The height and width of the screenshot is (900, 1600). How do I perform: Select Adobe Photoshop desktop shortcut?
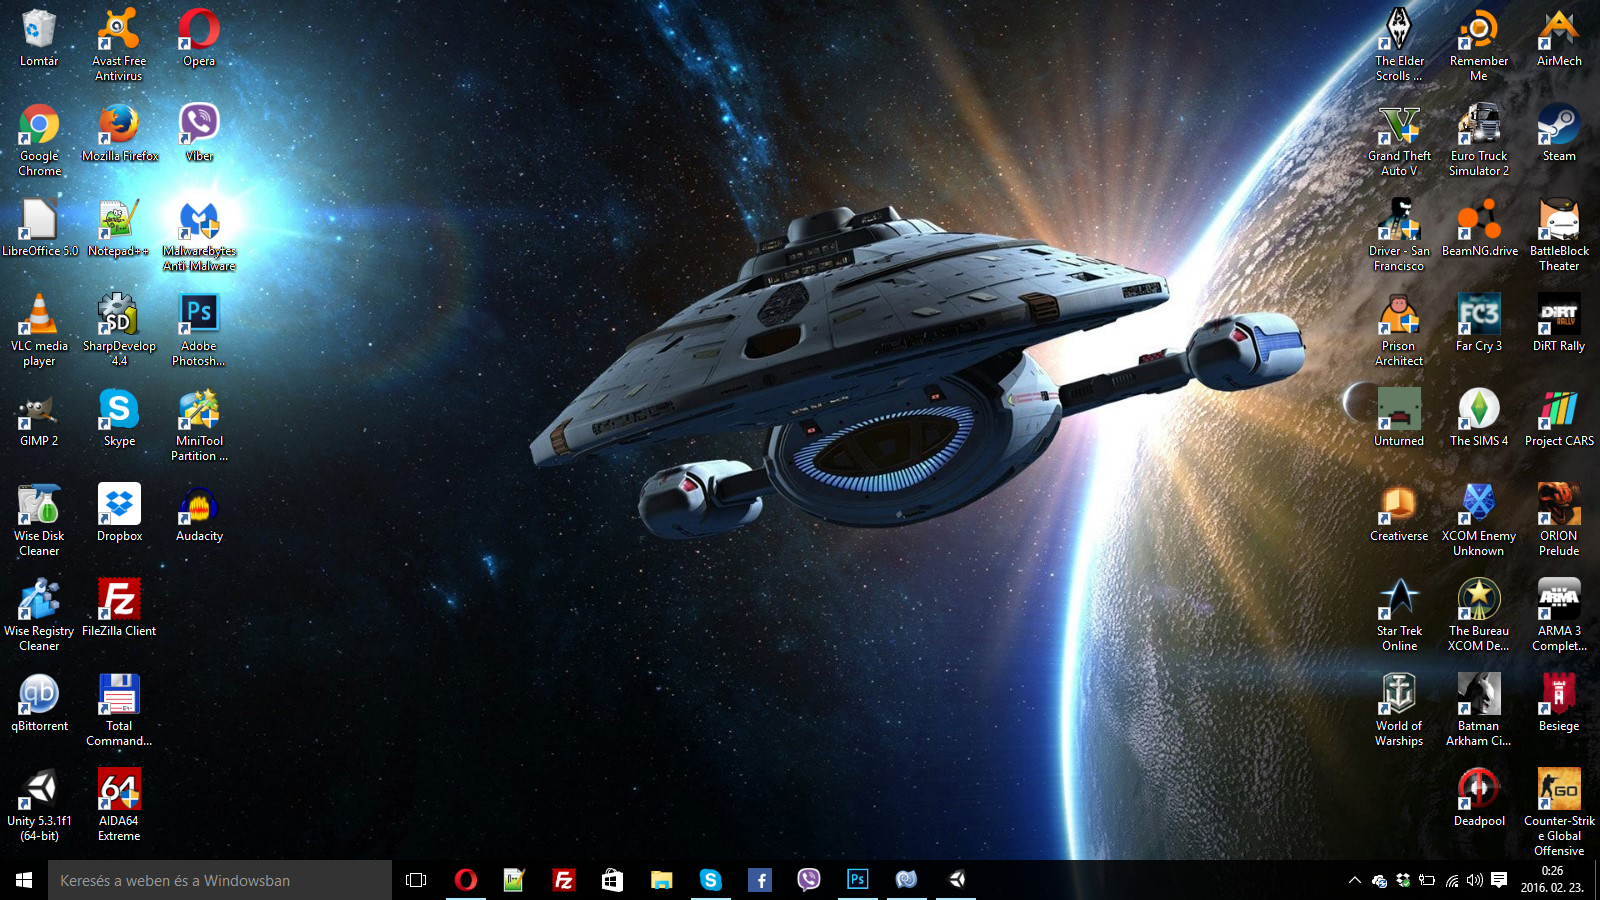click(x=199, y=330)
